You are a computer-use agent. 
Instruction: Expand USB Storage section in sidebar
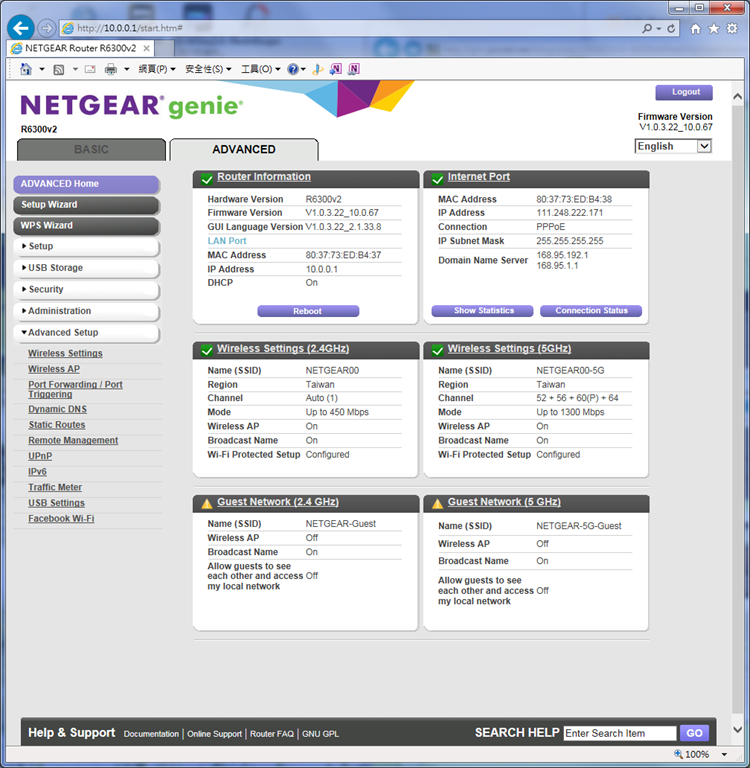86,268
